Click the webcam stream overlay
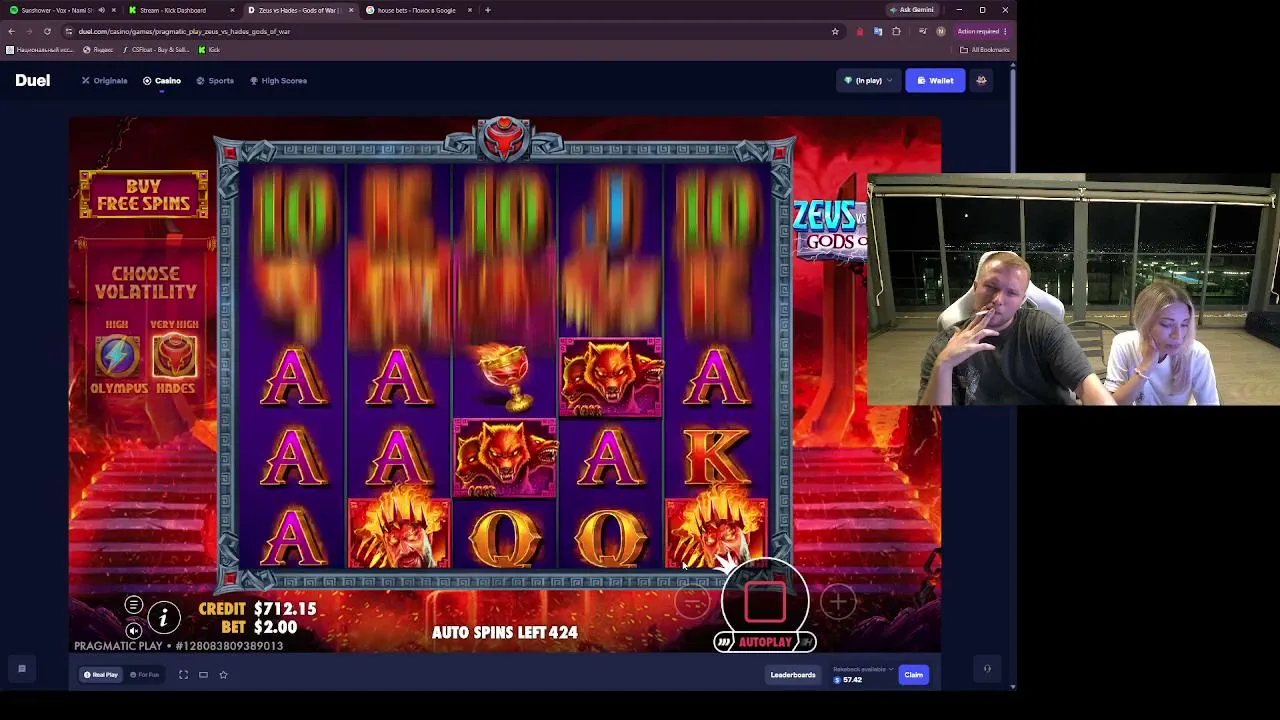The height and width of the screenshot is (720, 1280). coord(1073,290)
